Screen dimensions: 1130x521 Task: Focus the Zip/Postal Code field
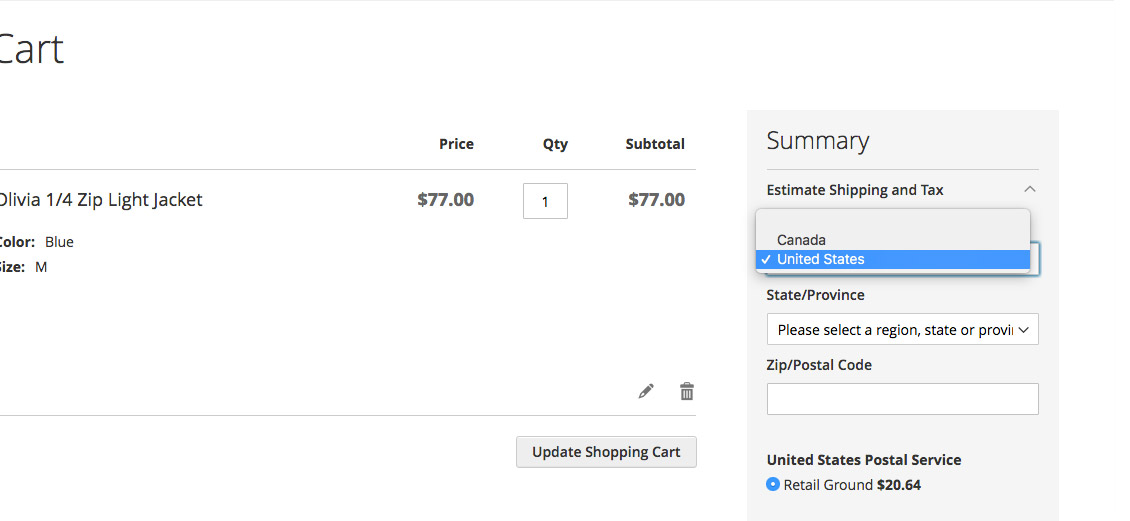(x=902, y=399)
